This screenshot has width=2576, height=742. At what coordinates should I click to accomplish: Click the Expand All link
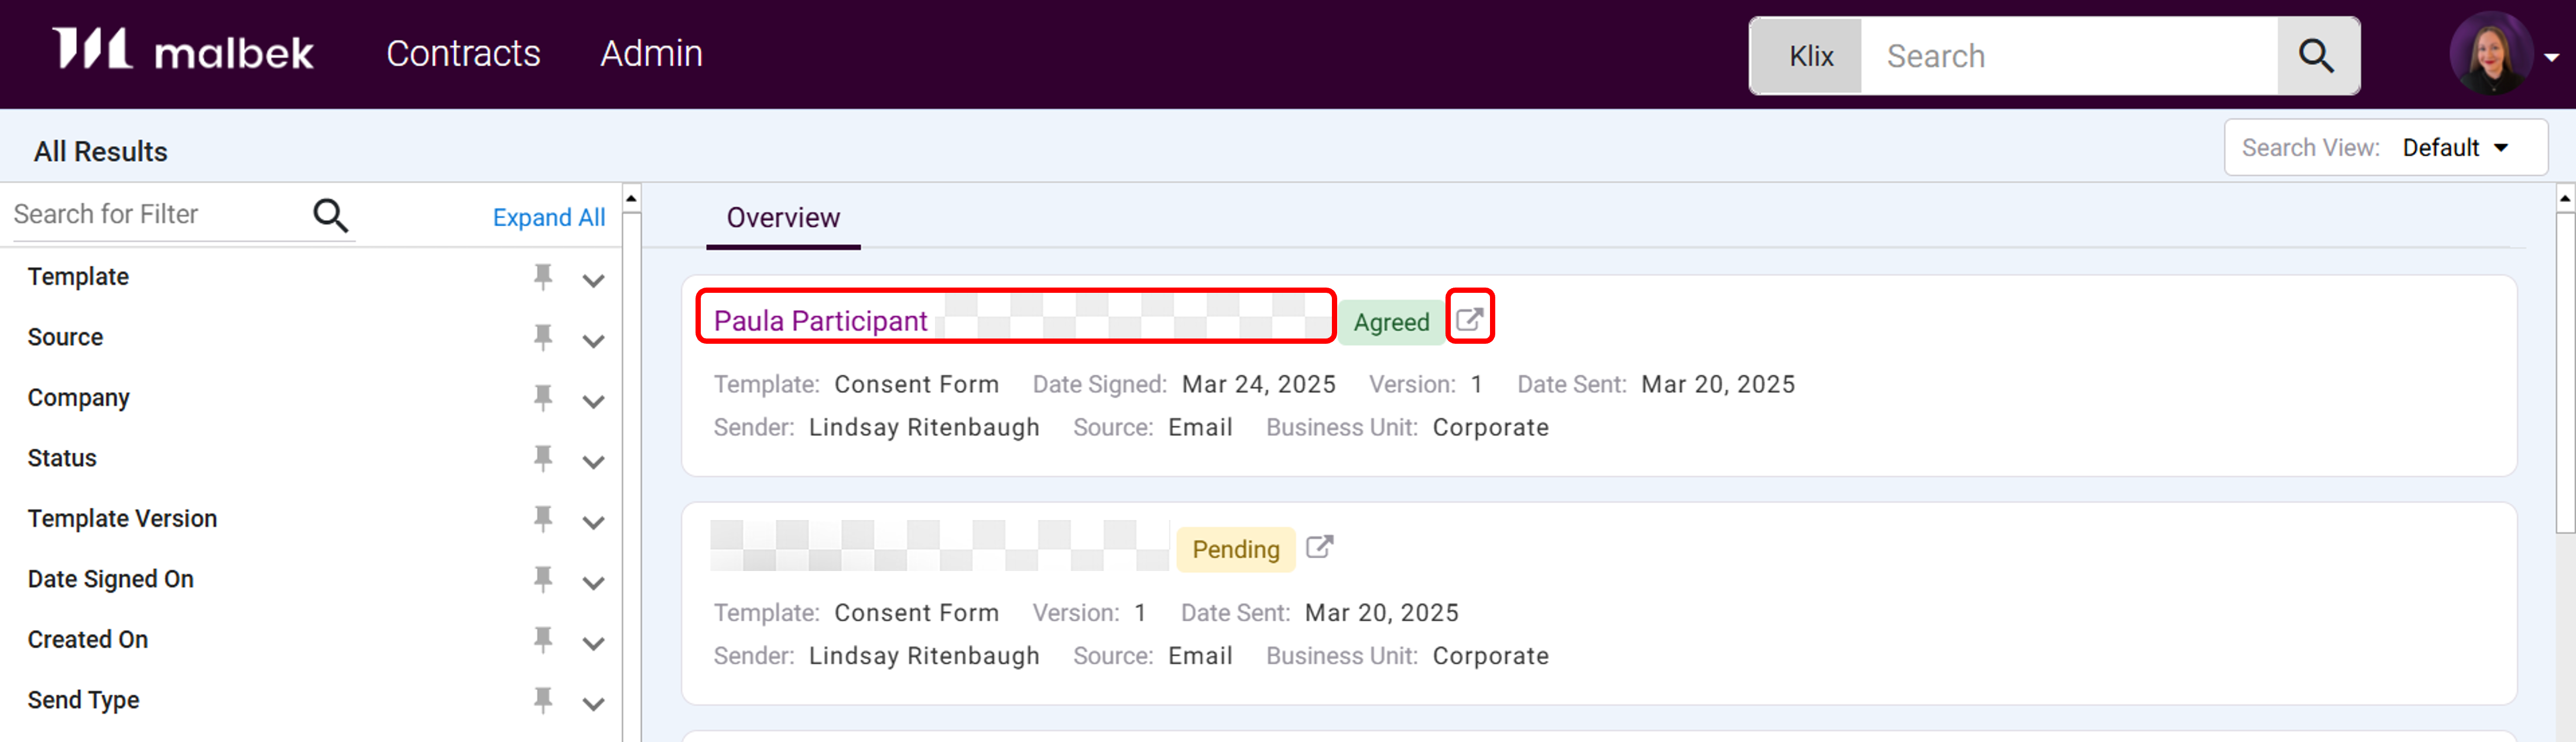pyautogui.click(x=548, y=217)
